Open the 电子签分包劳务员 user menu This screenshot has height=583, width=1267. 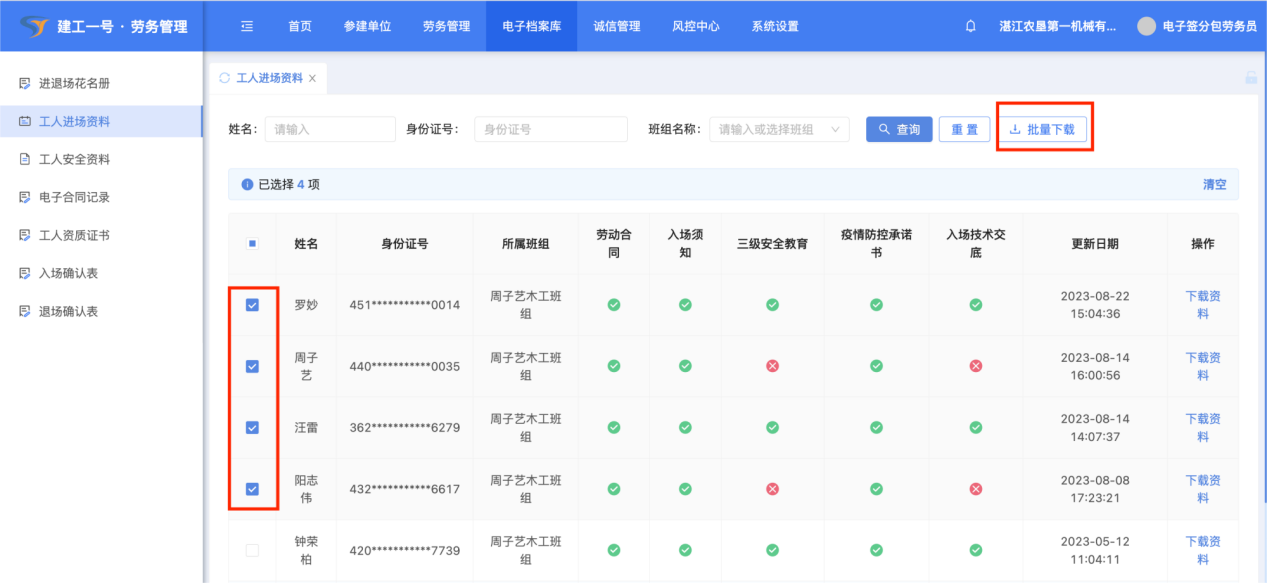tap(1209, 26)
